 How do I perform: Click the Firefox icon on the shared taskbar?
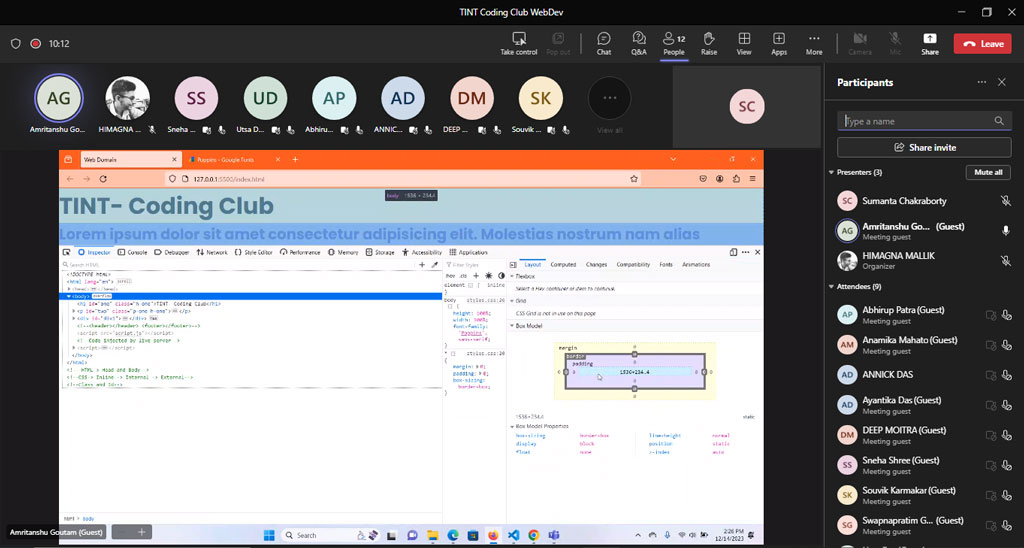(493, 535)
